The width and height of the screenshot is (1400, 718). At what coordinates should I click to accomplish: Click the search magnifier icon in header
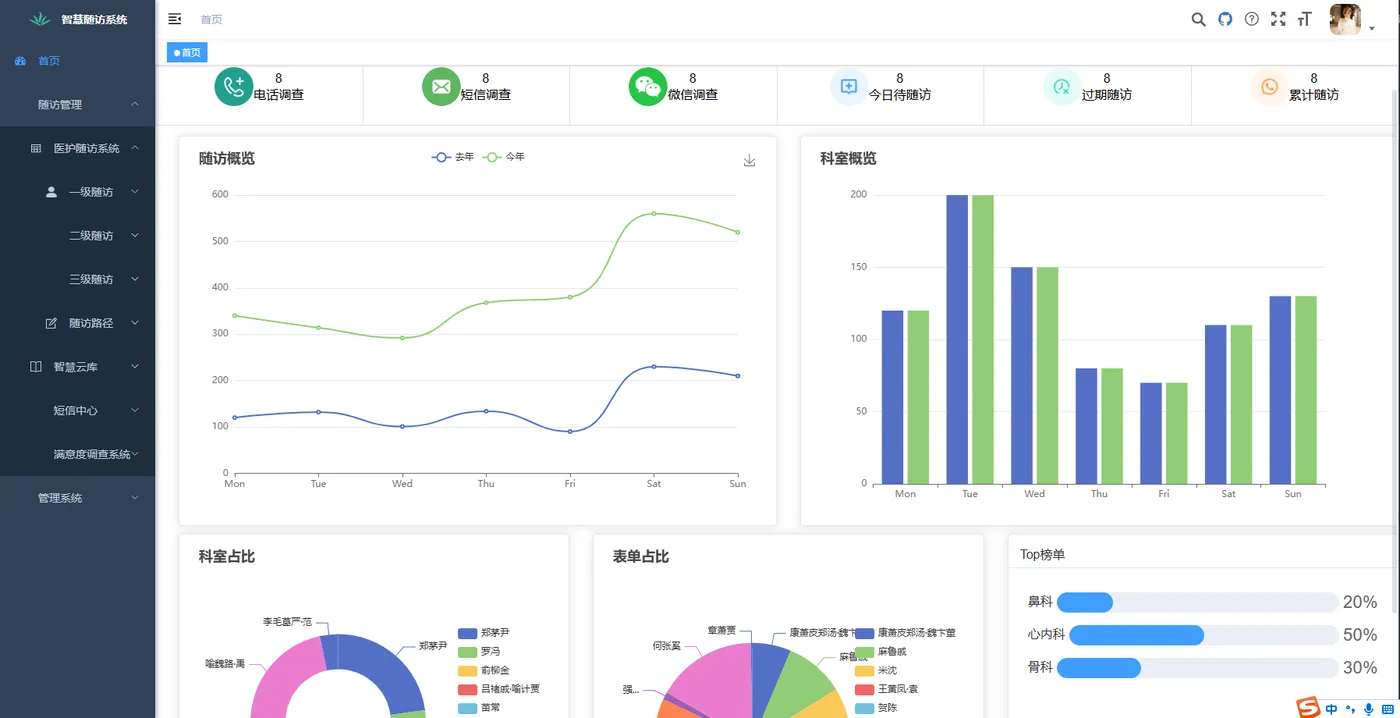pos(1198,19)
